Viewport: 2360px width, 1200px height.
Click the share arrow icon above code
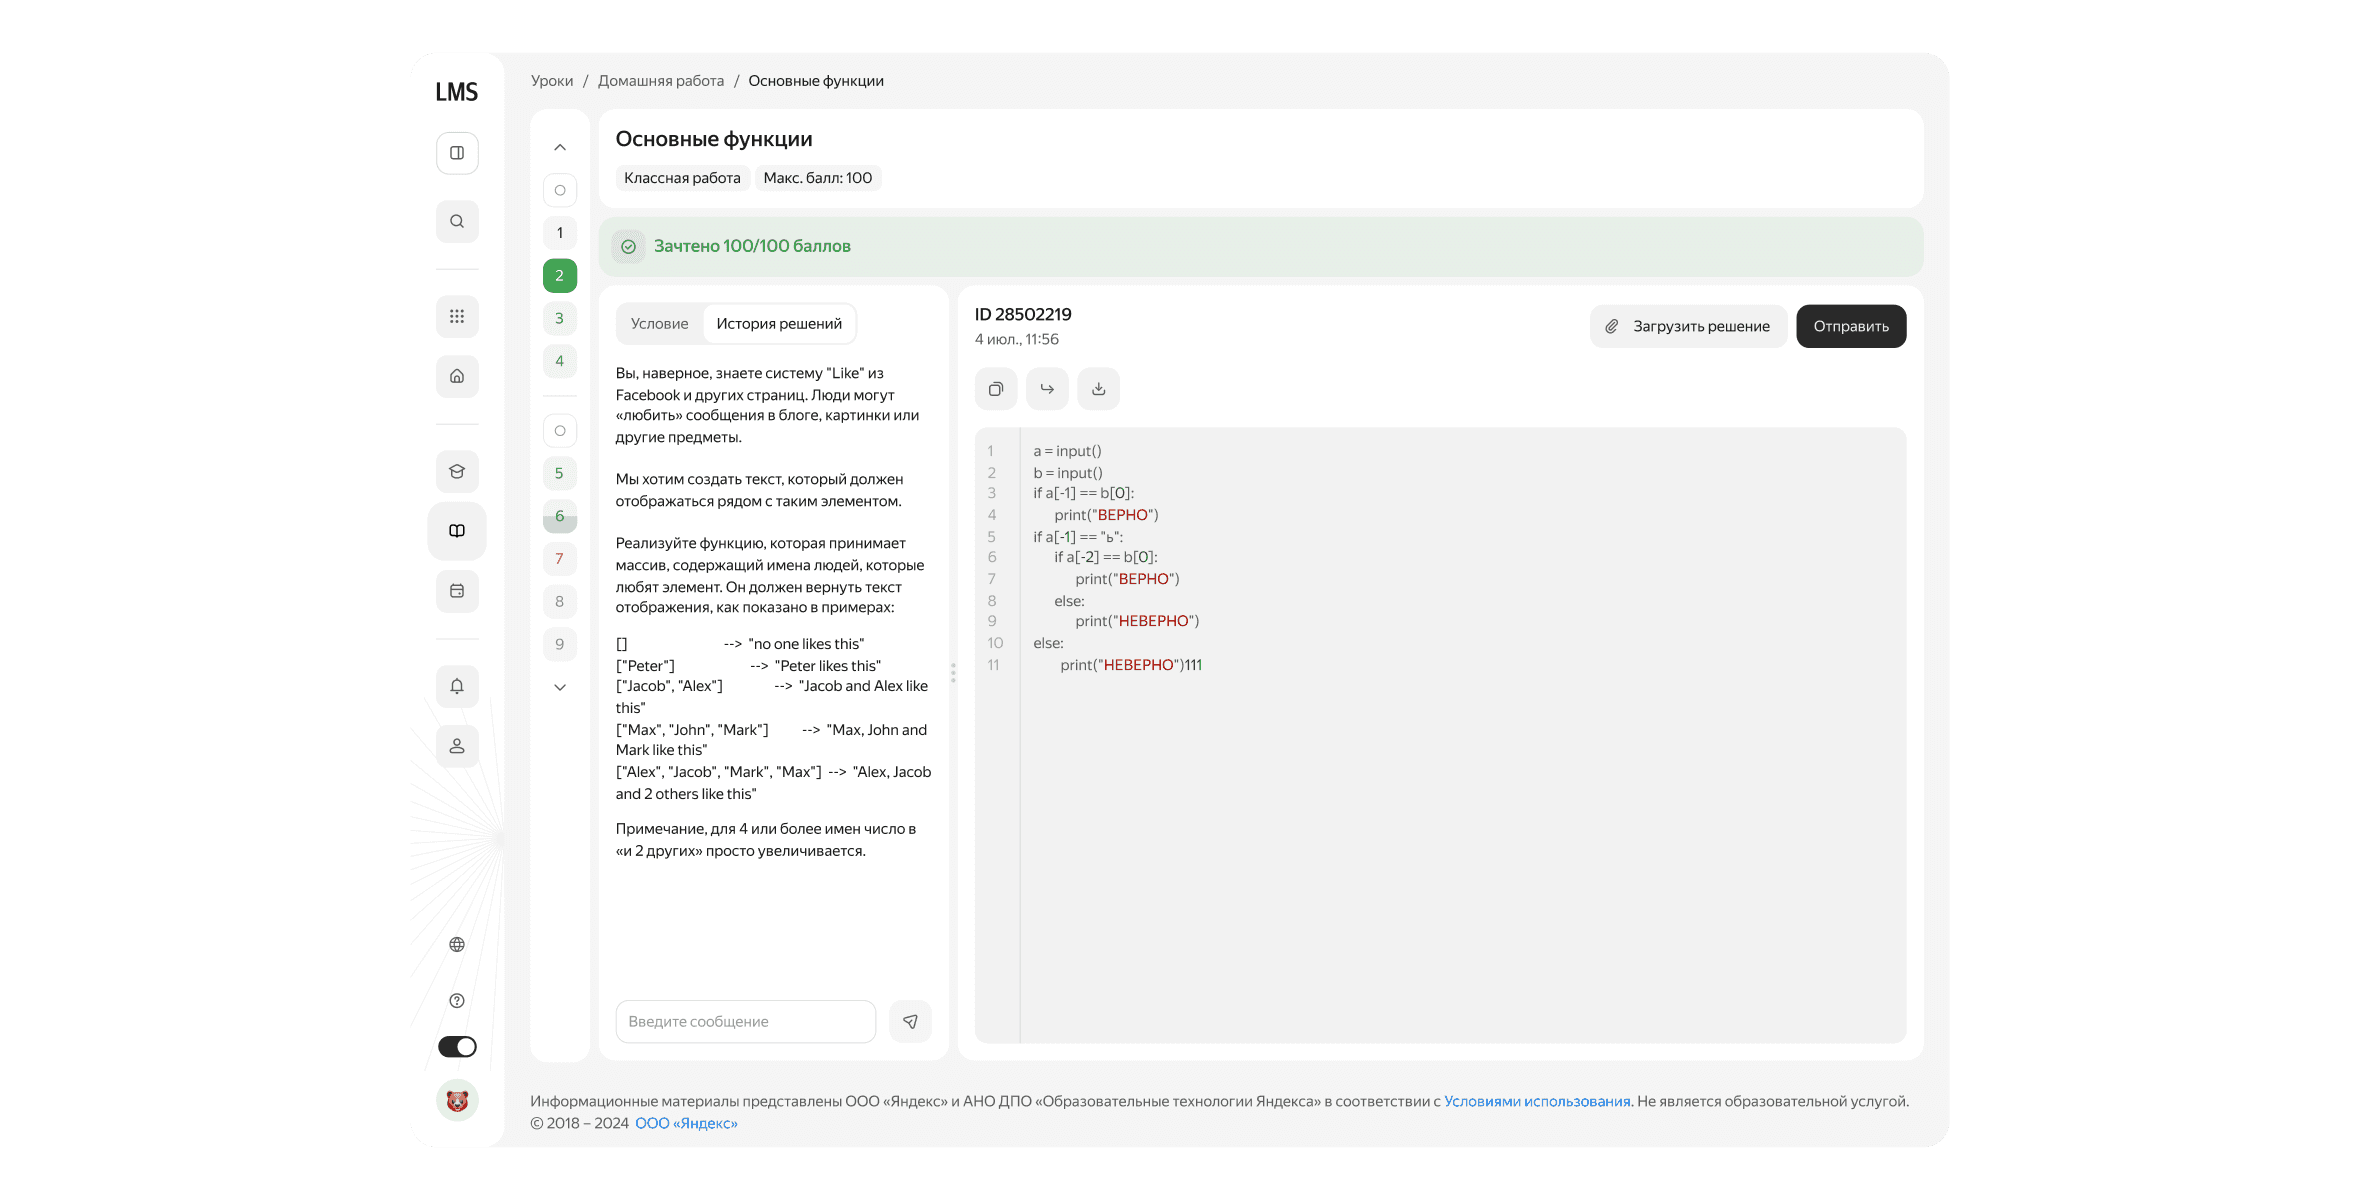pos(1047,389)
